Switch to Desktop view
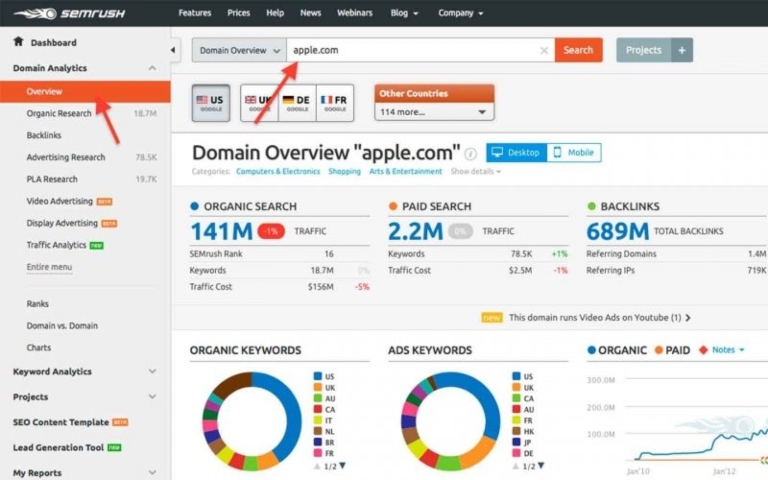 [515, 153]
